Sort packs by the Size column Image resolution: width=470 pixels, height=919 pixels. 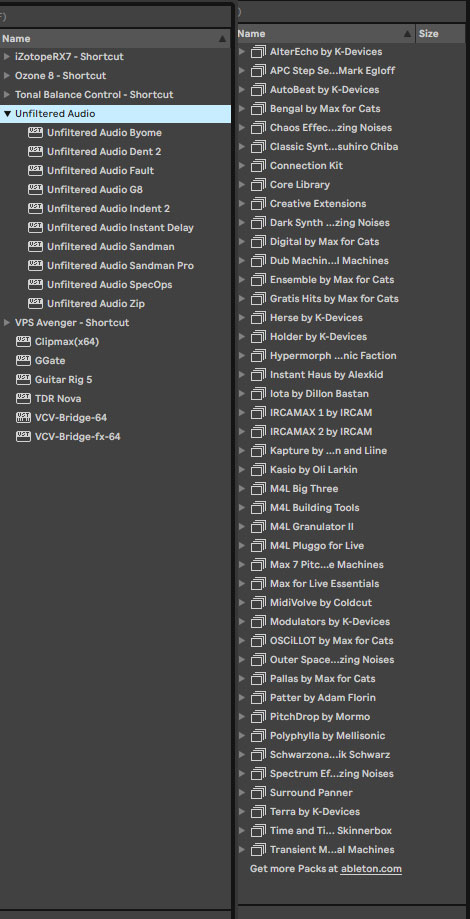click(x=443, y=34)
